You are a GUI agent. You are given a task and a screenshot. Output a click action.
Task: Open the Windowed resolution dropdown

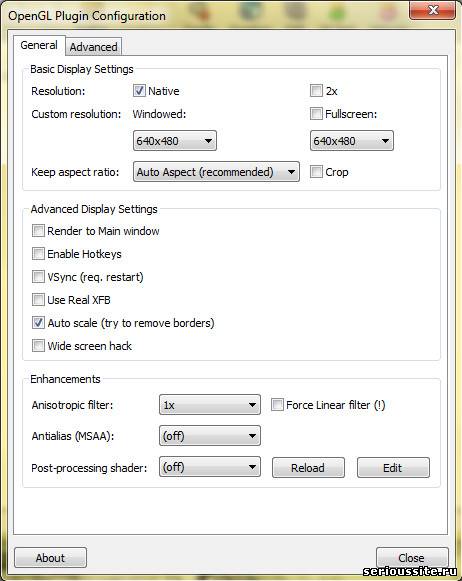(x=175, y=140)
